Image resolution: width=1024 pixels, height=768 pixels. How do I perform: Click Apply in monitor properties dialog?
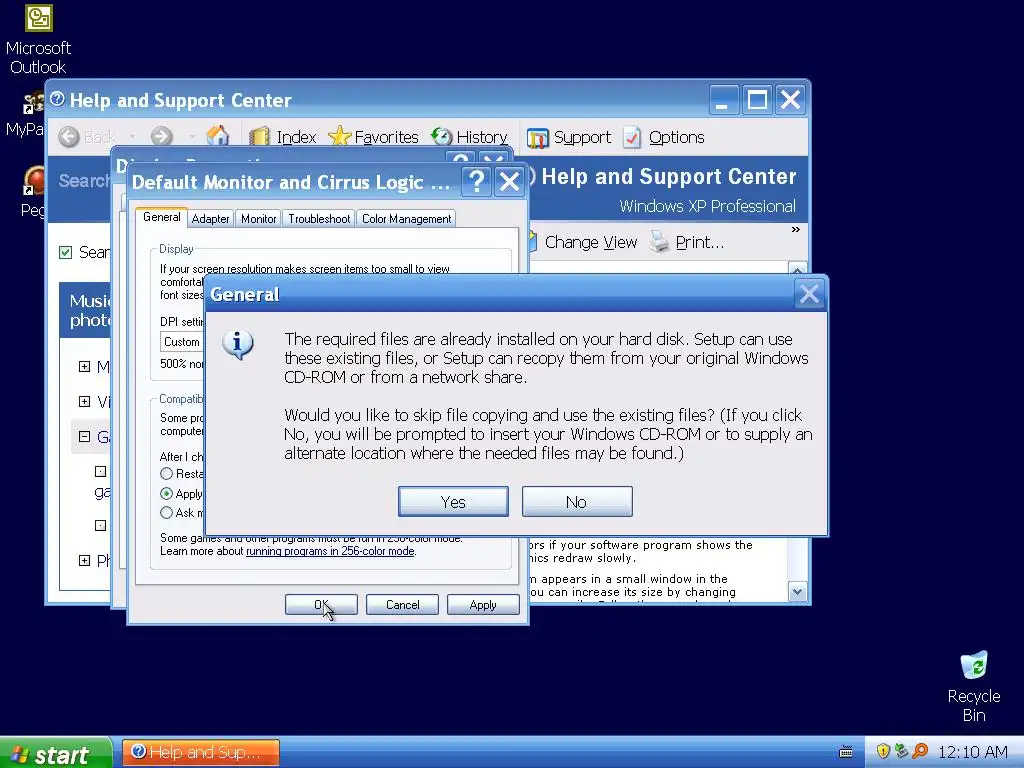click(483, 605)
